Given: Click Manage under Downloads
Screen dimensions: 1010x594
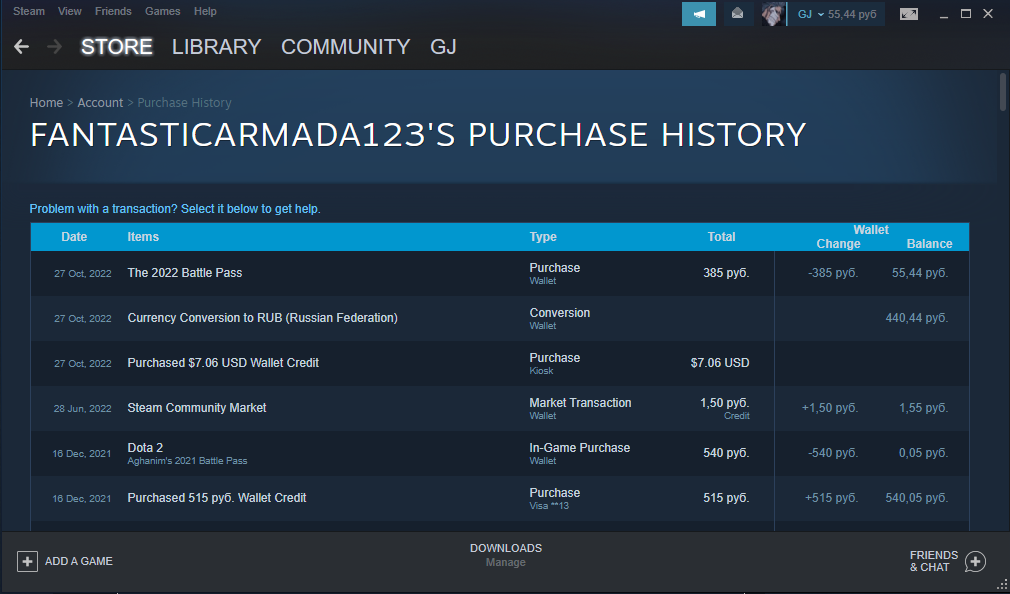Looking at the screenshot, I should click(x=505, y=562).
